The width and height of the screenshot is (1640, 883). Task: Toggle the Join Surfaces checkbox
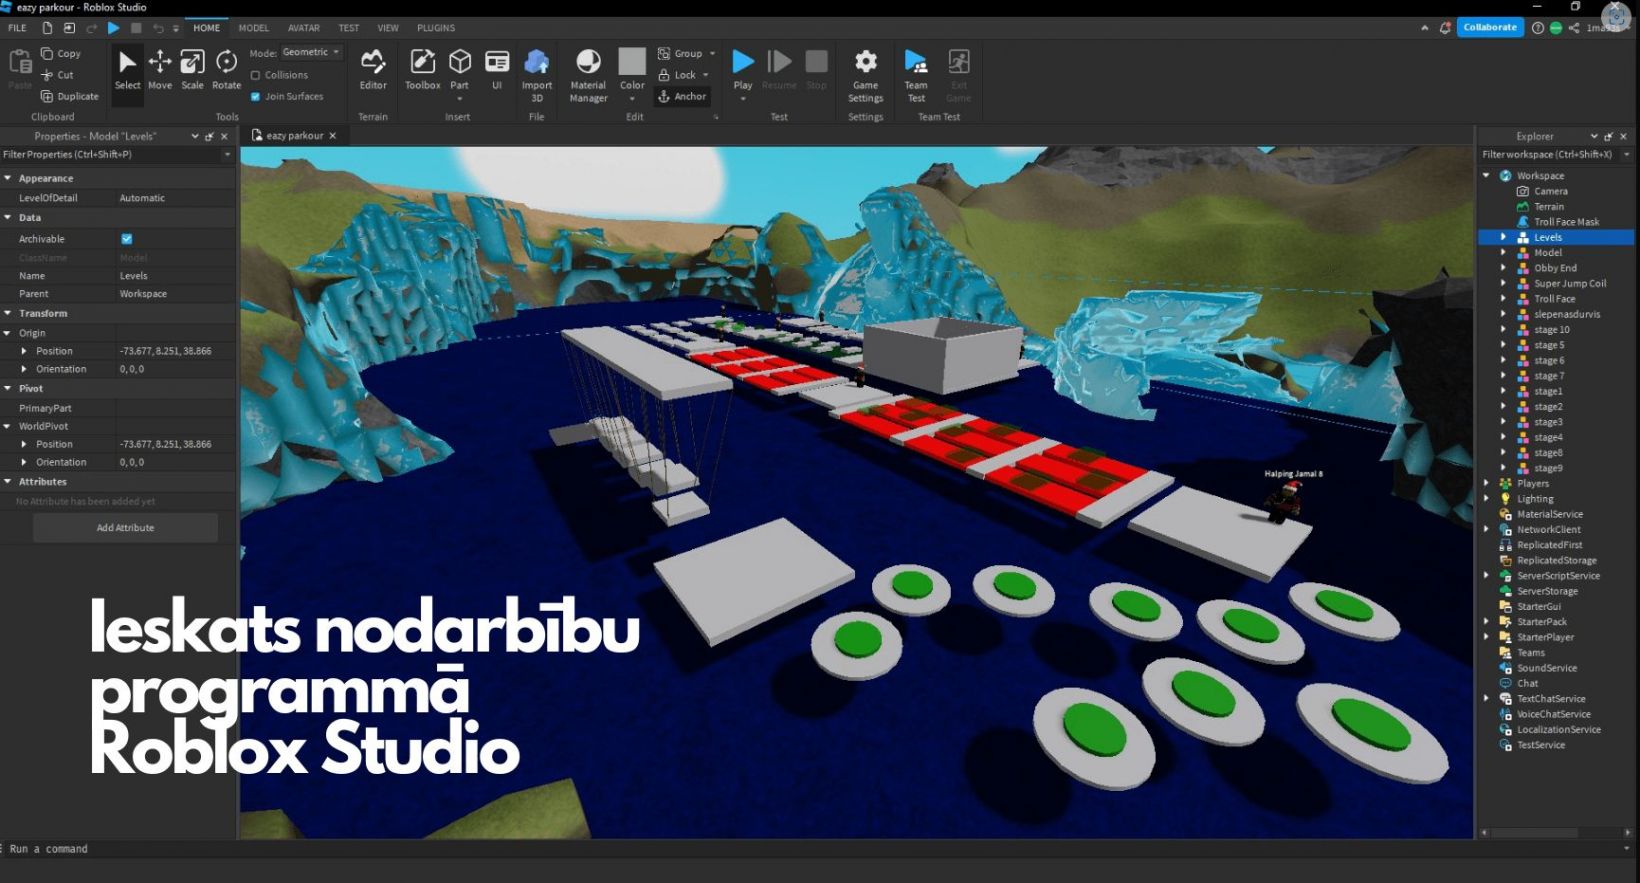coord(255,96)
